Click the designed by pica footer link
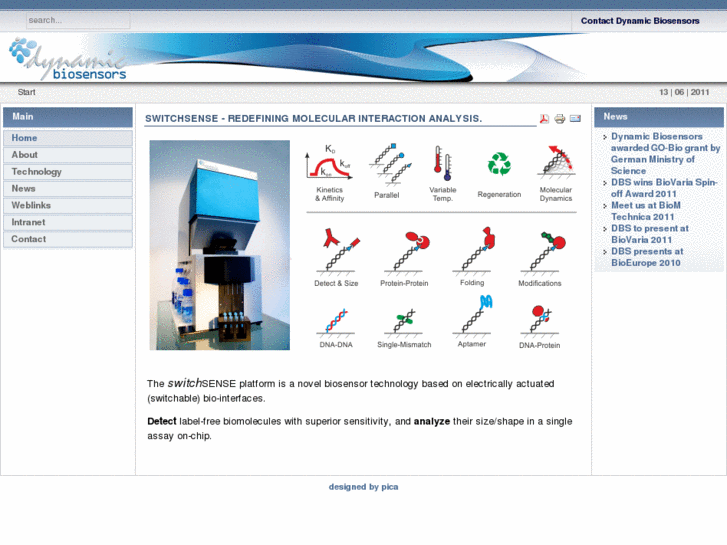Image resolution: width=727 pixels, height=545 pixels. (364, 487)
